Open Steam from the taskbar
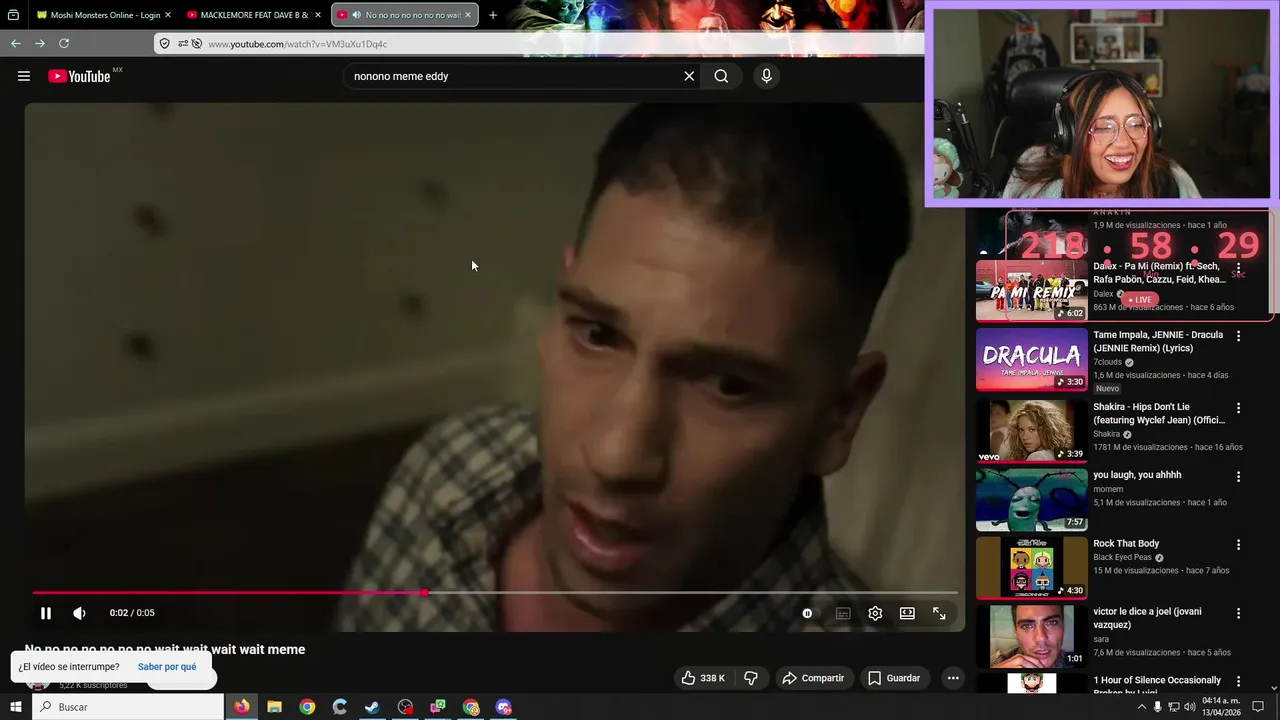The height and width of the screenshot is (720, 1280). point(372,707)
